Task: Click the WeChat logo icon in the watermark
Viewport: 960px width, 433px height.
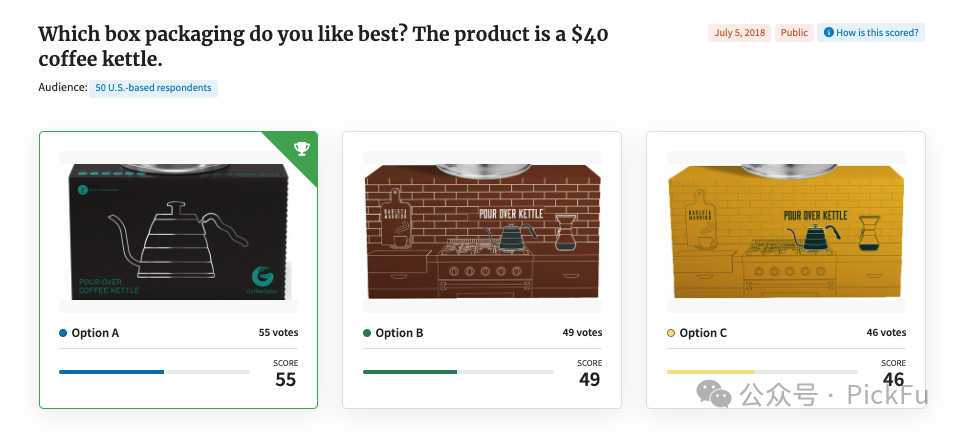Action: (721, 395)
